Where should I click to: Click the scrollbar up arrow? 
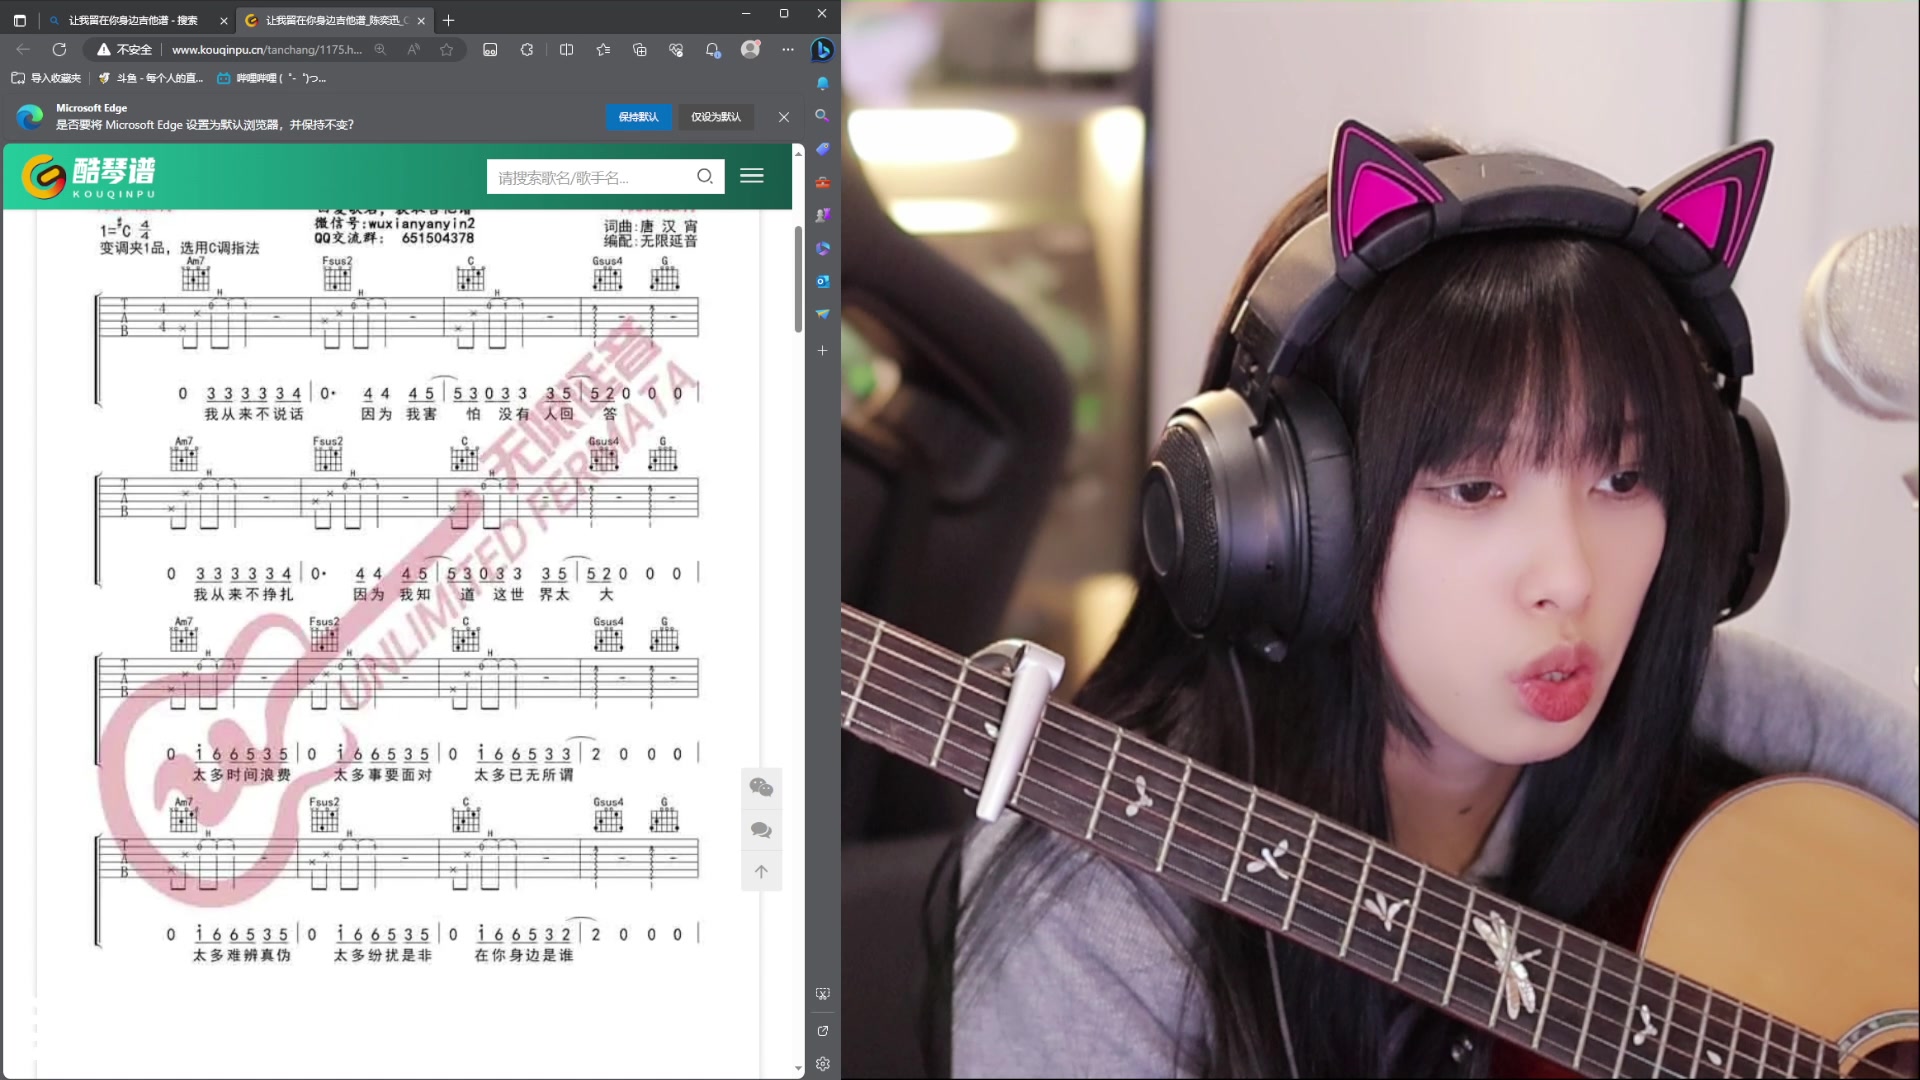point(798,155)
